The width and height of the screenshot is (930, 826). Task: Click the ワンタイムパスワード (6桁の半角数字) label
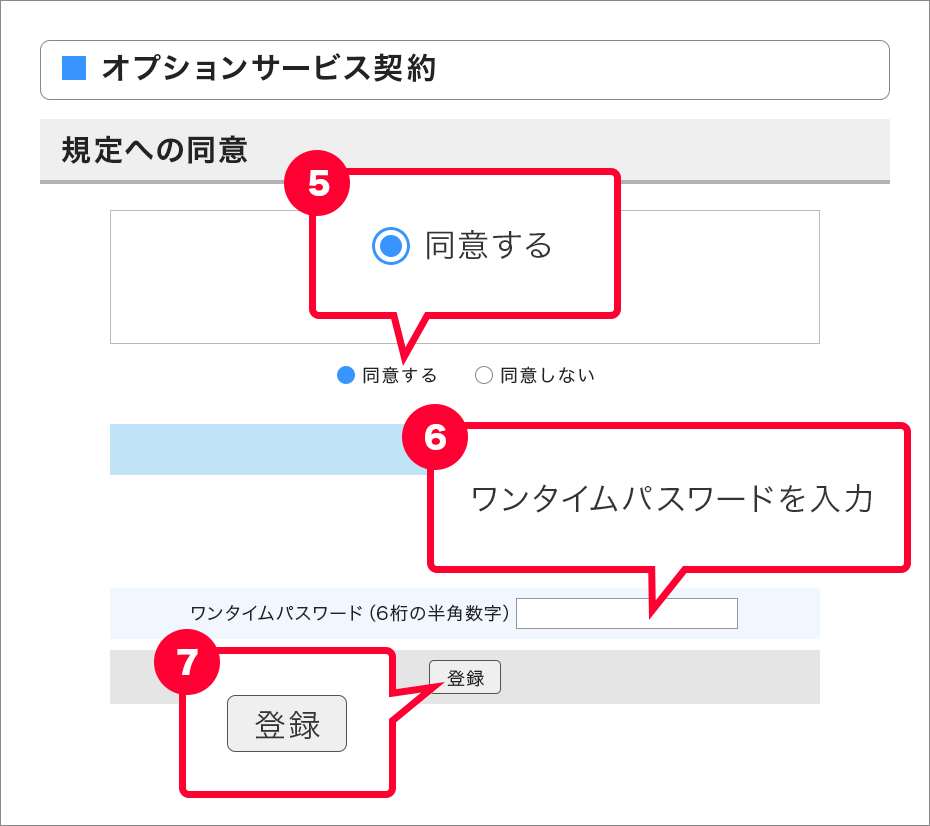(x=350, y=613)
